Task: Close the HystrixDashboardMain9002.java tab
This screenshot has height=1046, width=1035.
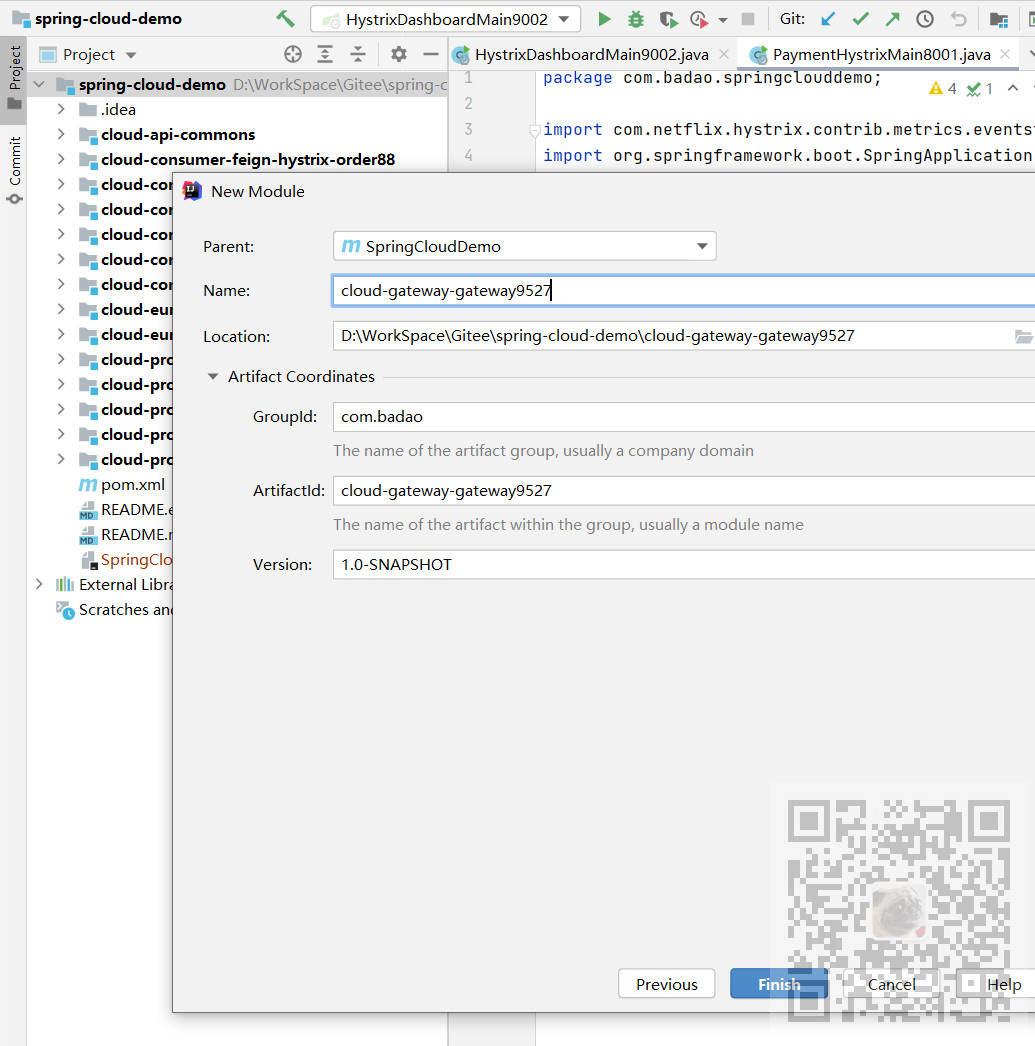Action: coord(724,54)
